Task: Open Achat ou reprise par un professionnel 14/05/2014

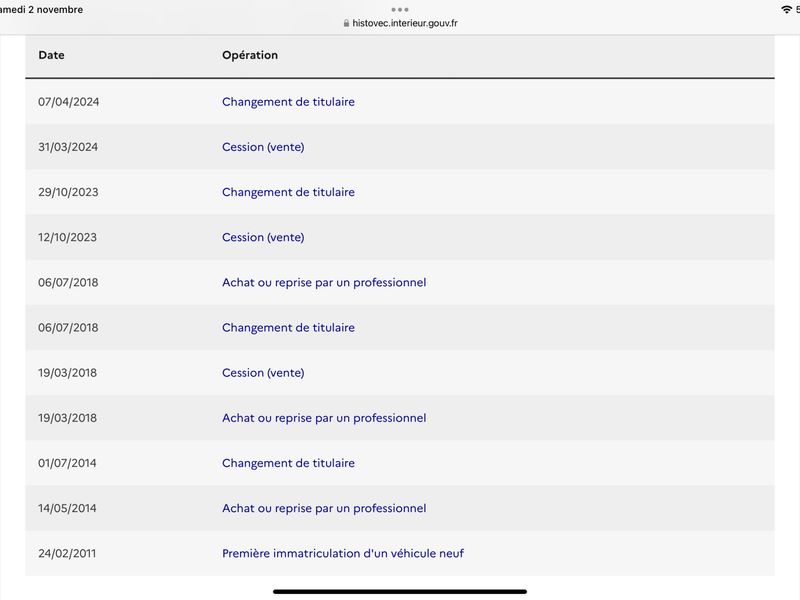Action: 324,508
